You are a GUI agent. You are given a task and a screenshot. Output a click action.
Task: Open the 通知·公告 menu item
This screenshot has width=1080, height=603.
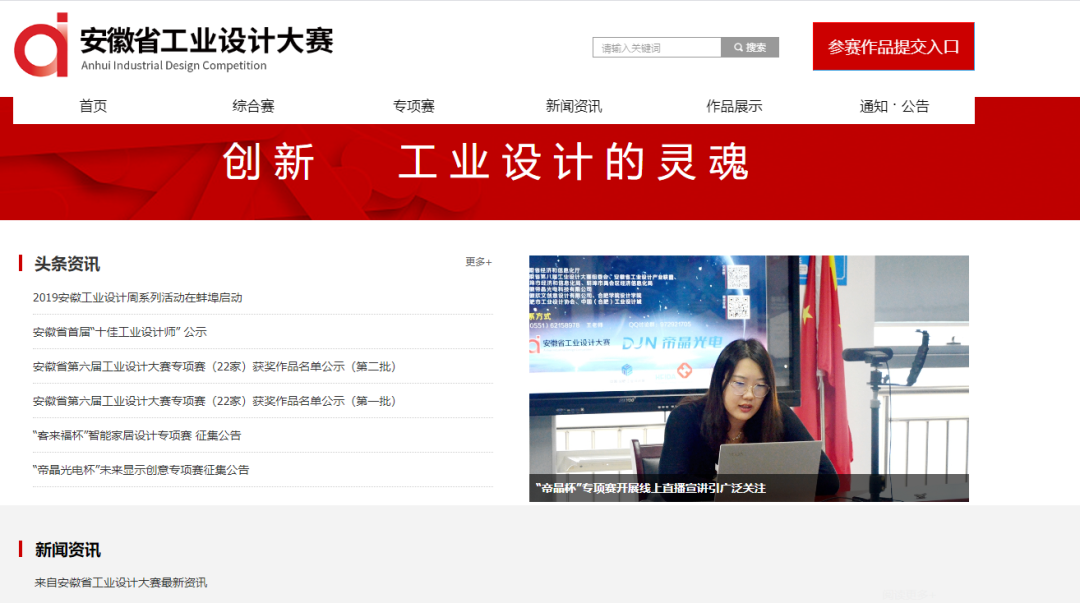894,106
